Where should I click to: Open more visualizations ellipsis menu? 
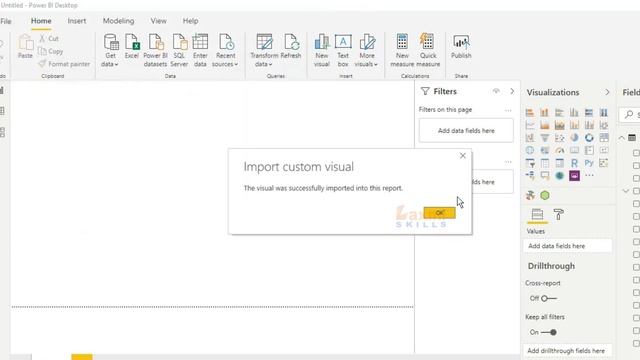click(589, 176)
